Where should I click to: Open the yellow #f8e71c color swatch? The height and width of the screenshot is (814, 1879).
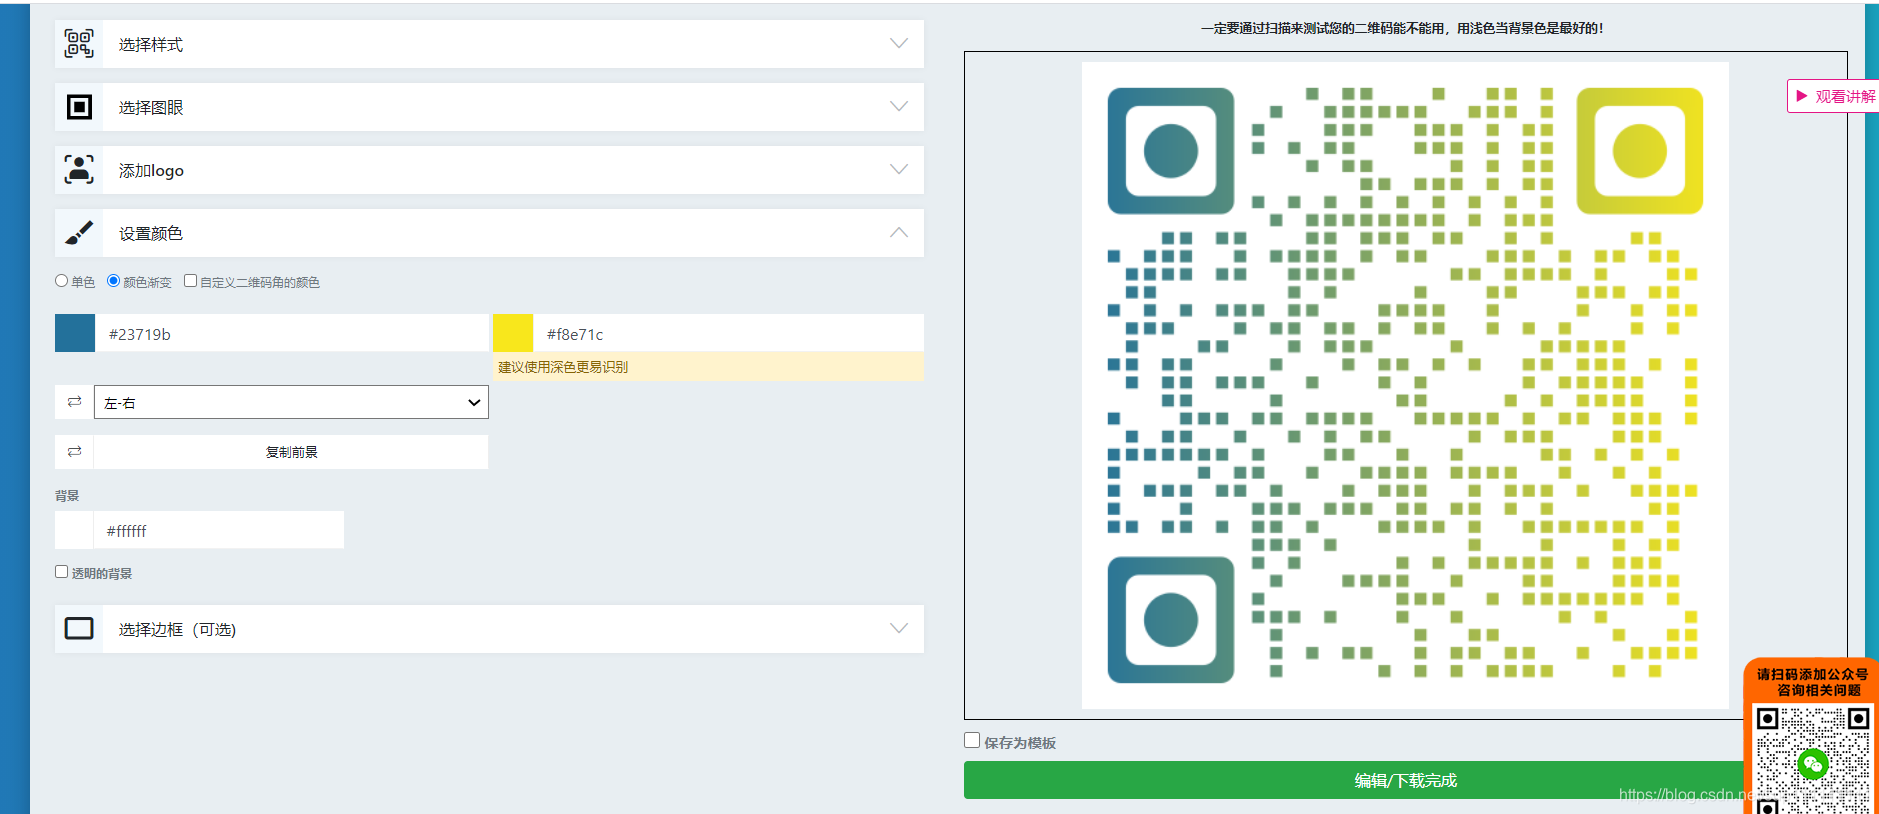click(x=513, y=333)
